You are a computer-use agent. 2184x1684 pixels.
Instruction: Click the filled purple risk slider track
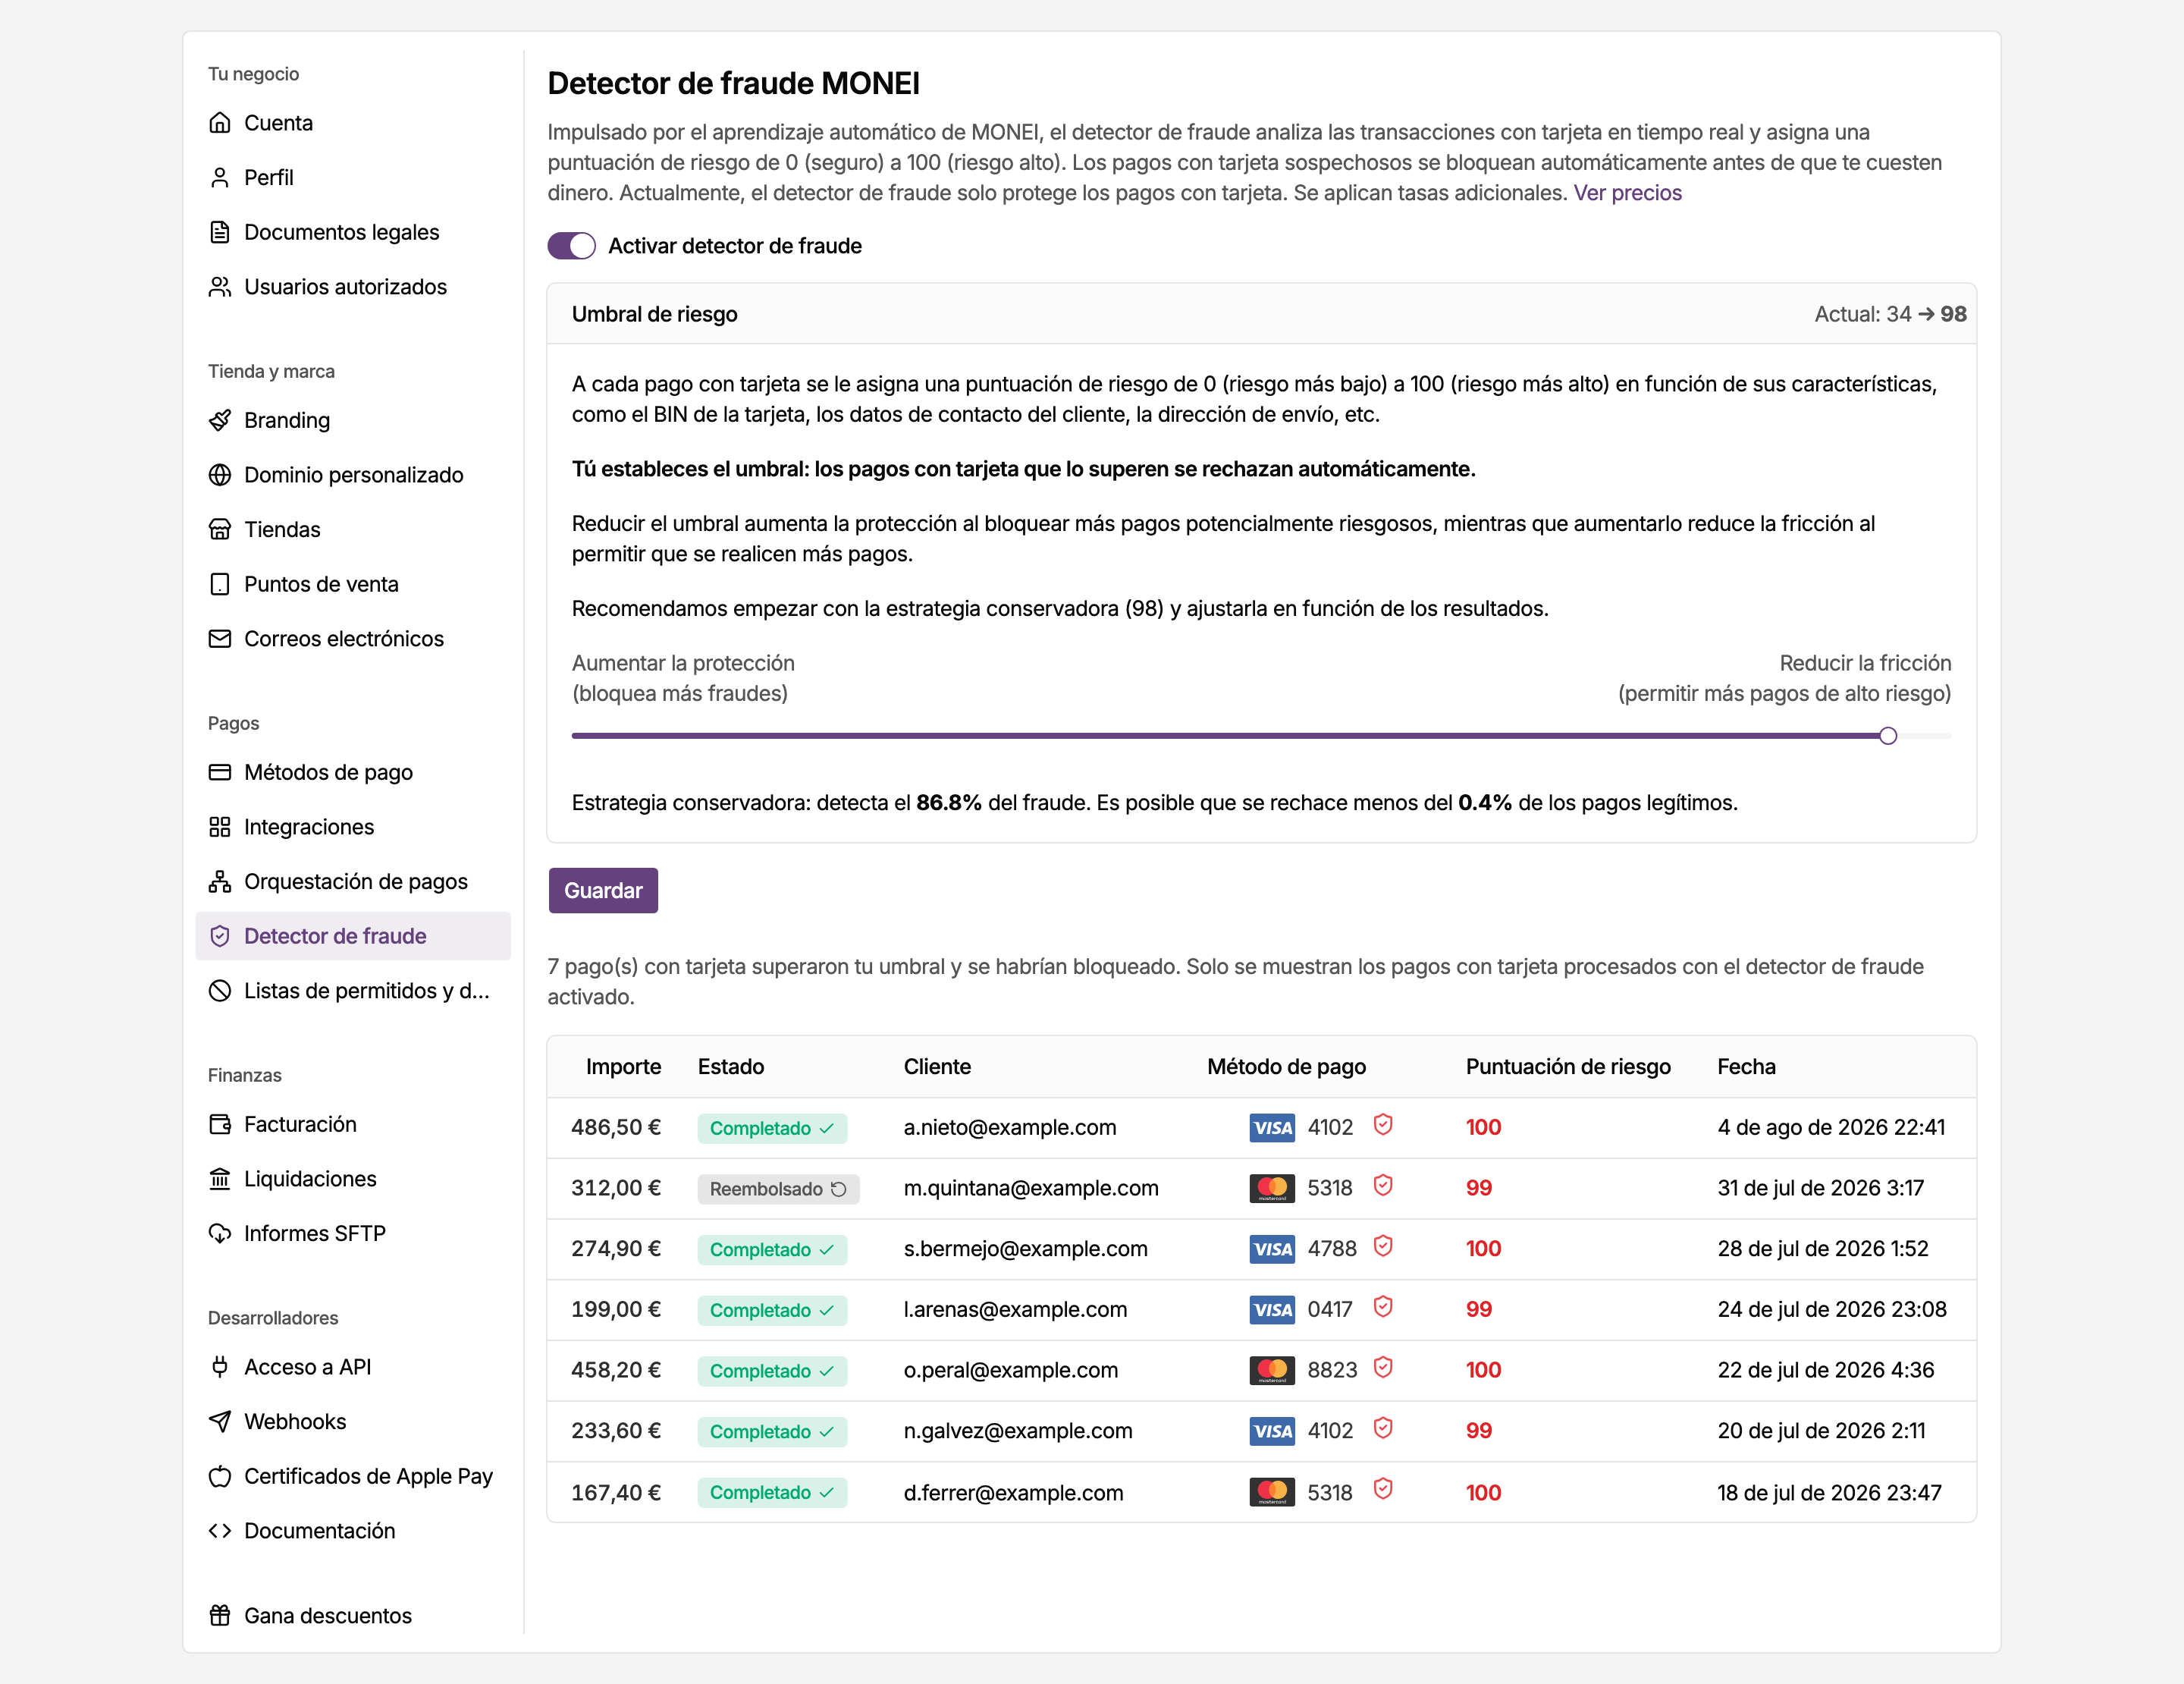1225,736
